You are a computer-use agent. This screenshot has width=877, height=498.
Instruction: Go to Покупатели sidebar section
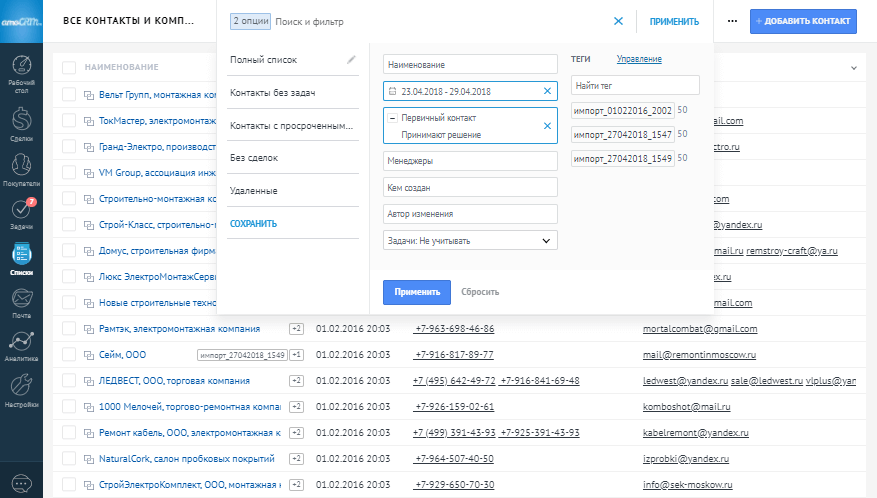(21, 170)
